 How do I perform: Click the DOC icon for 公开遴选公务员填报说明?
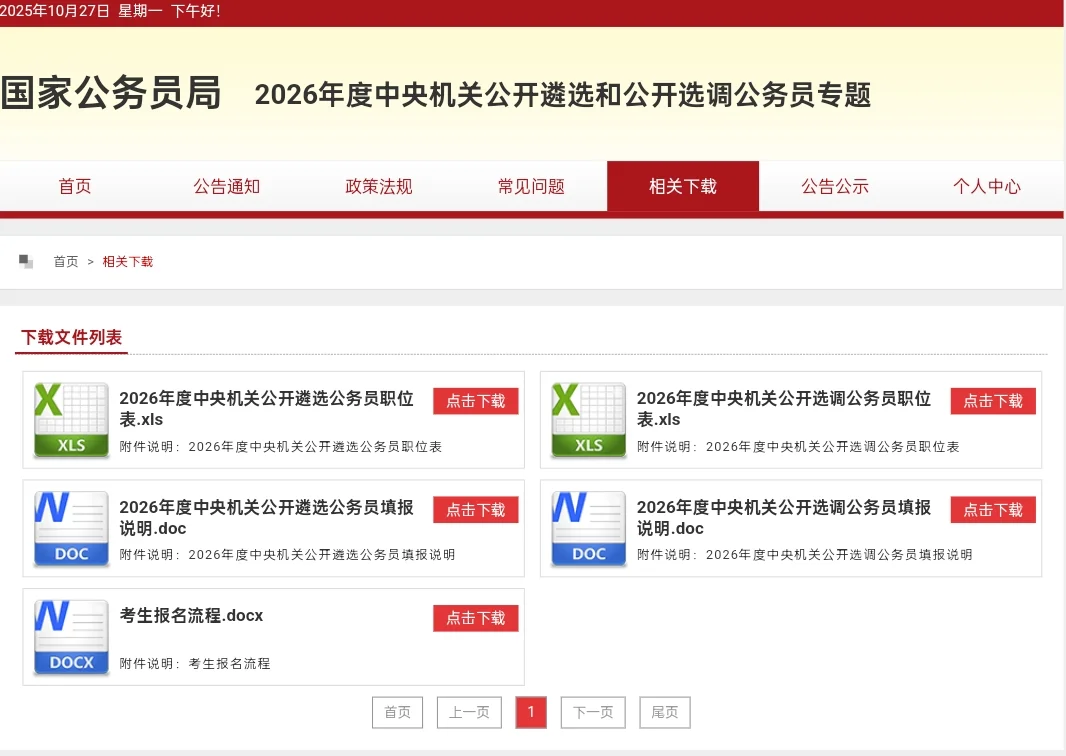[71, 528]
